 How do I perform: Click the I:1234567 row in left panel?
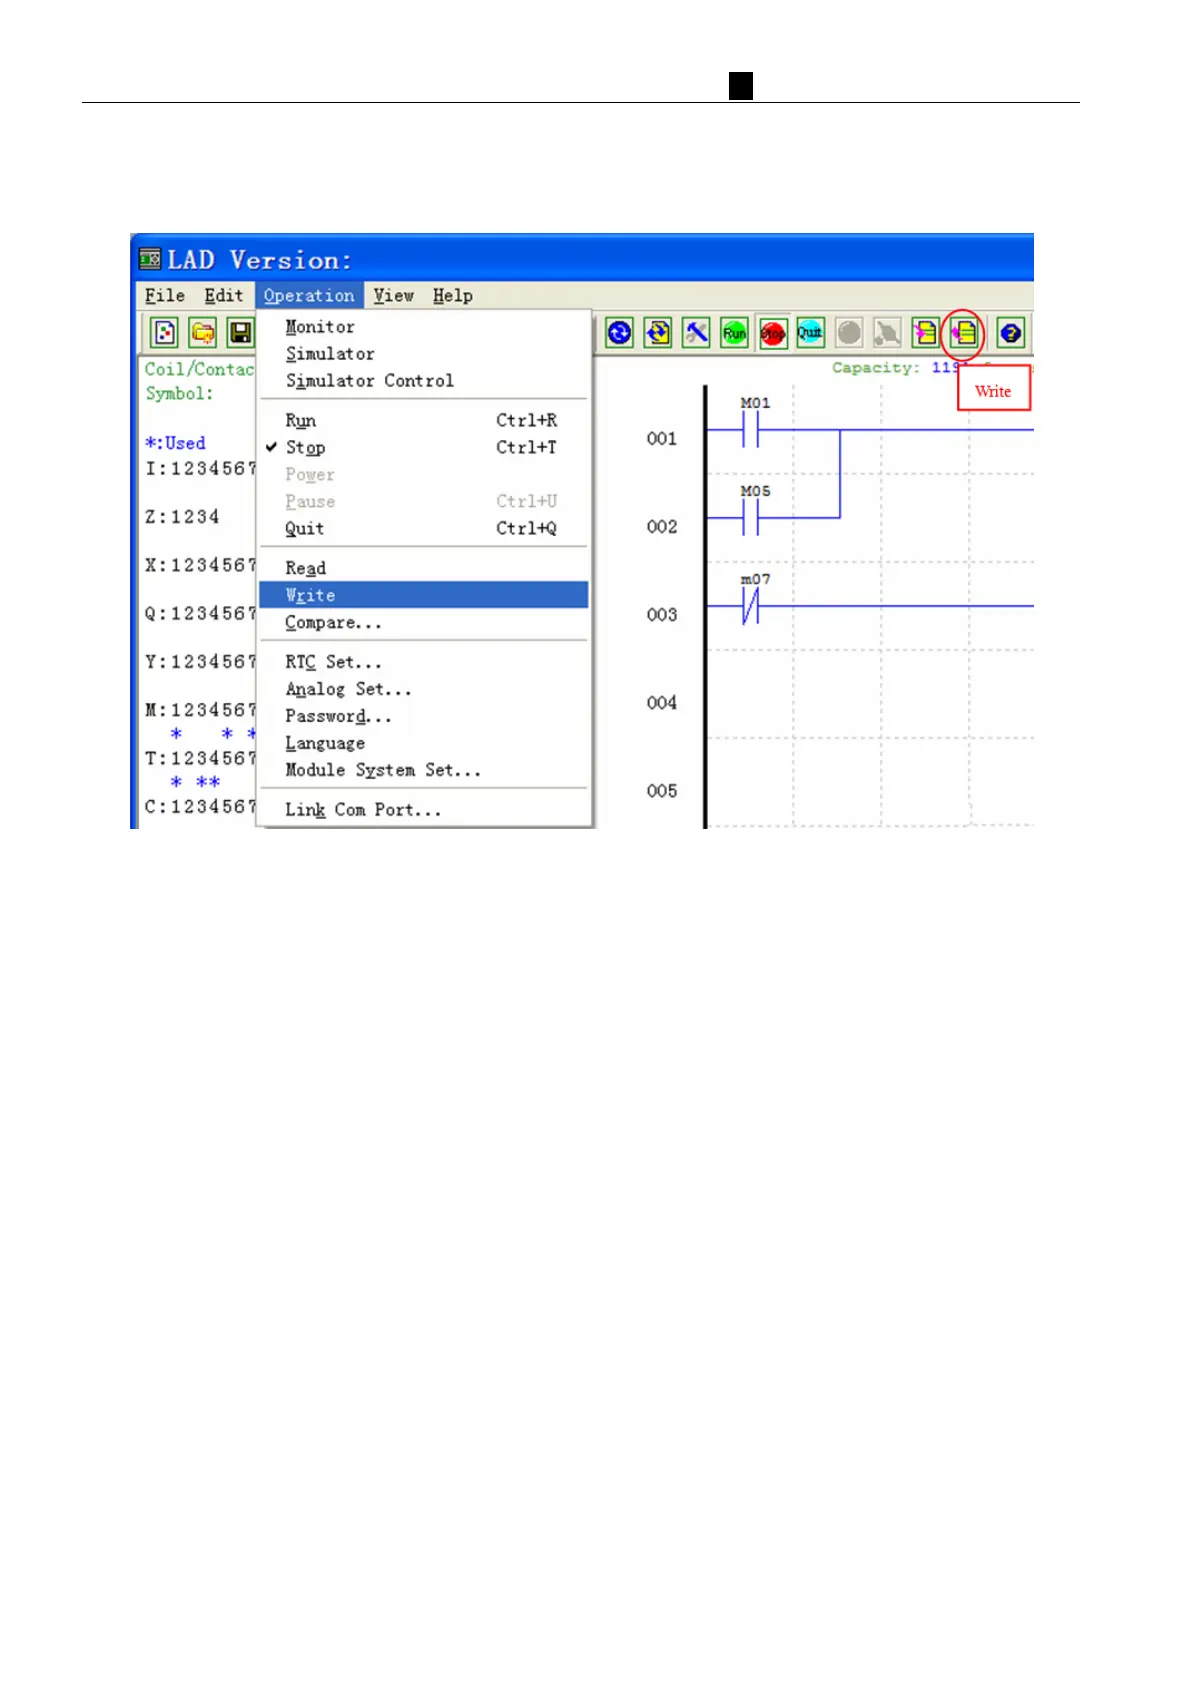click(x=200, y=468)
